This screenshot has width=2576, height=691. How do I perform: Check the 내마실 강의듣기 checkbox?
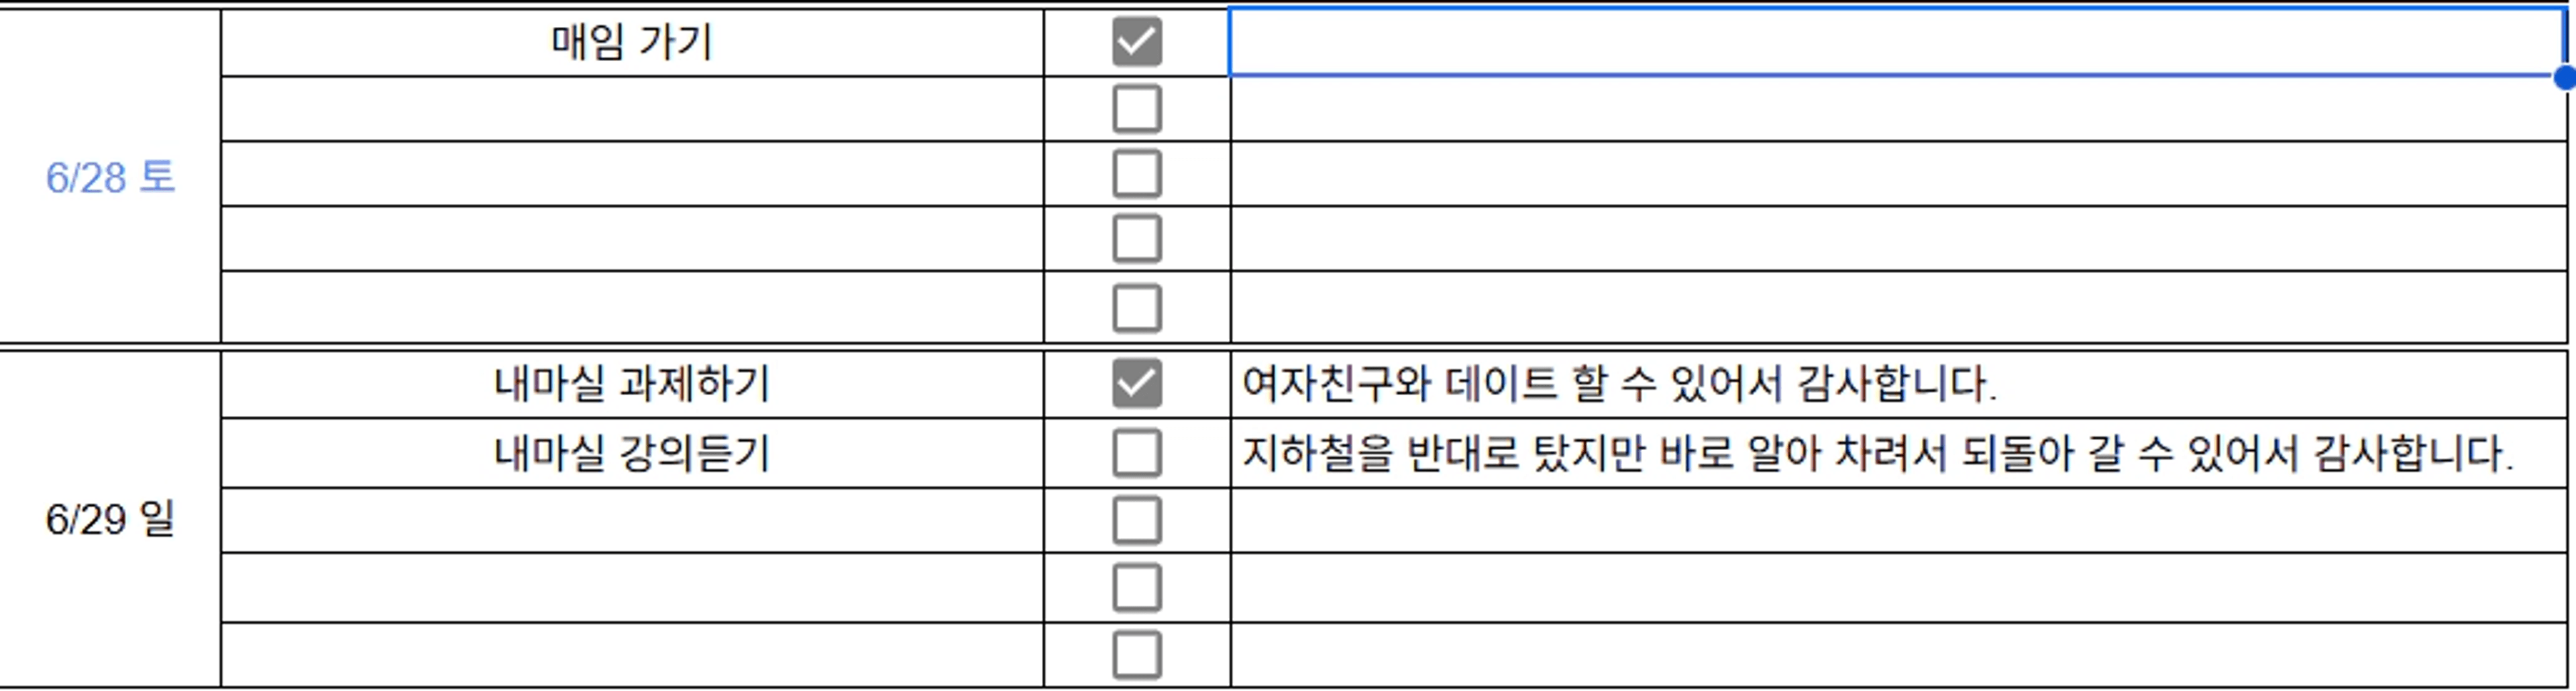1137,453
